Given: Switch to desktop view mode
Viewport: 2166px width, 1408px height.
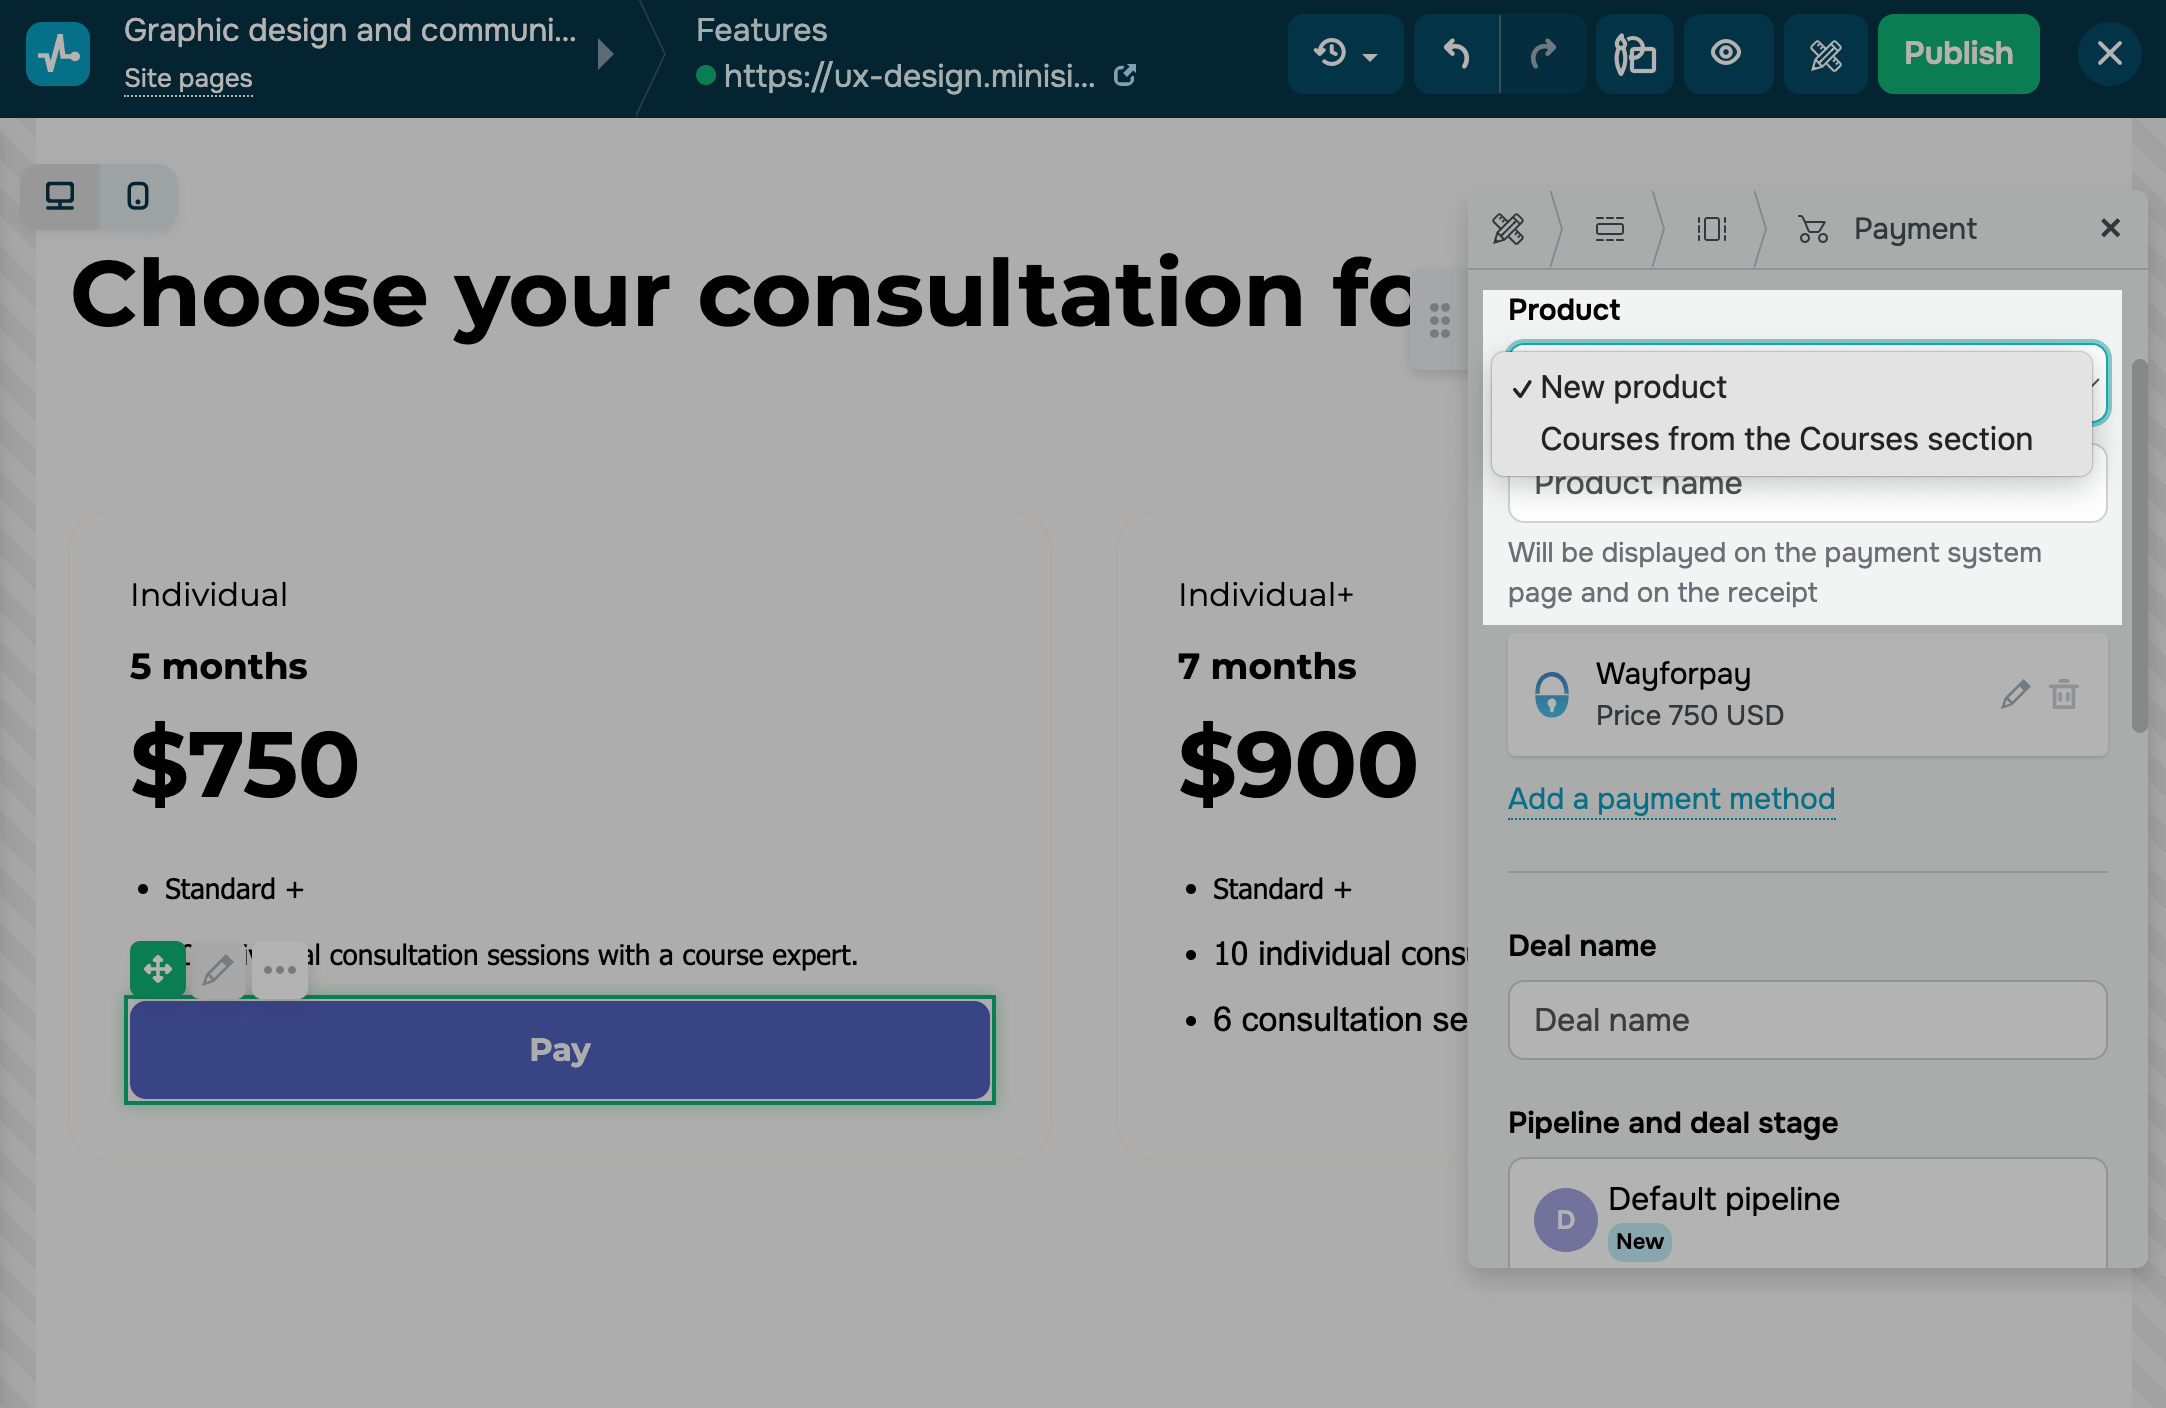Looking at the screenshot, I should tap(60, 196).
